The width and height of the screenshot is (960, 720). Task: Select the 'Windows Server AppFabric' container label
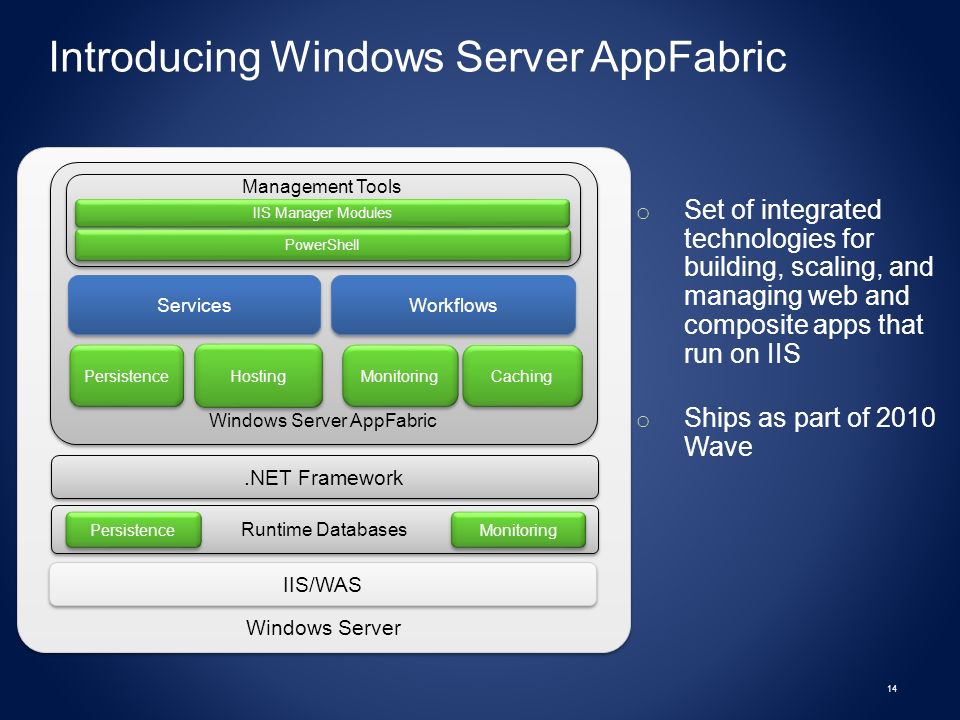[323, 421]
